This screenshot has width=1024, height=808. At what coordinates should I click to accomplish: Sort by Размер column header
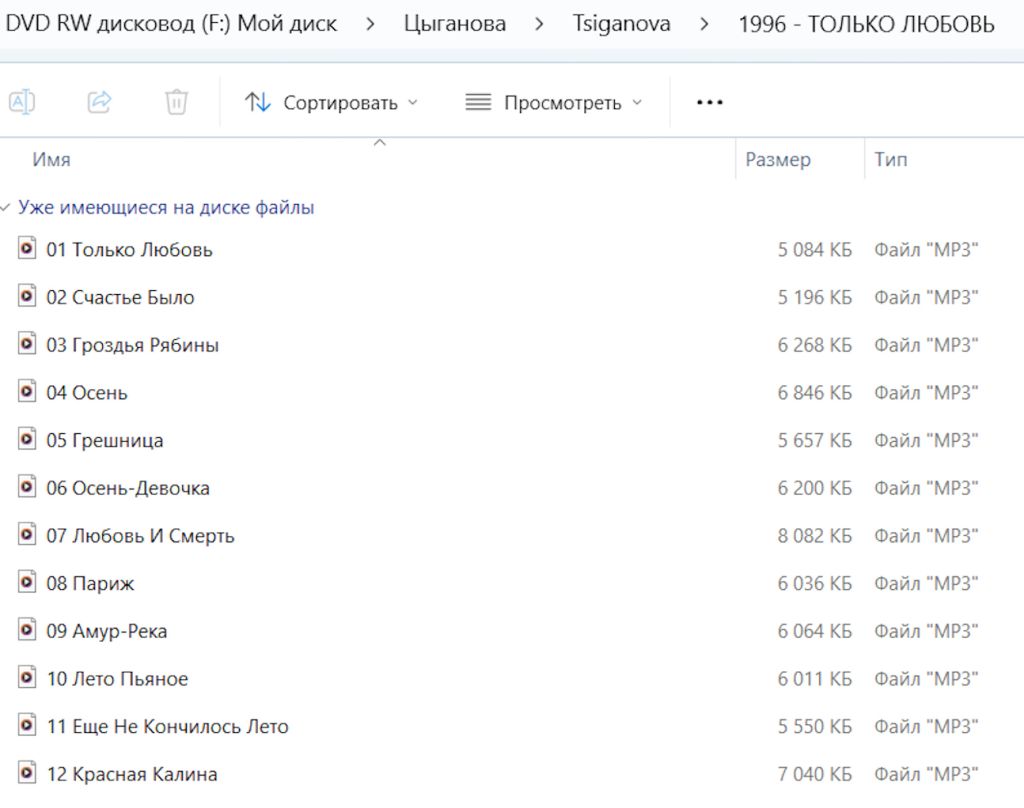(x=778, y=159)
